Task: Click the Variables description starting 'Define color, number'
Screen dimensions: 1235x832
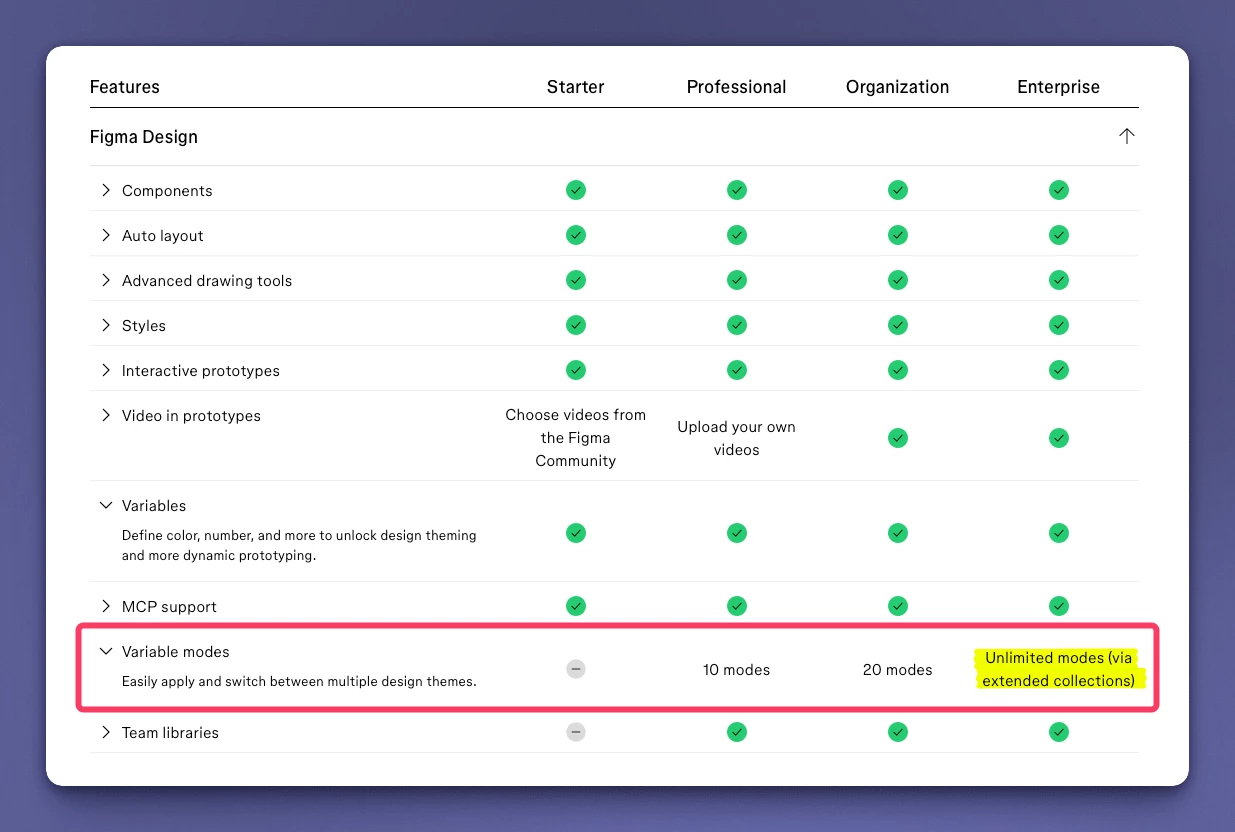Action: [299, 545]
